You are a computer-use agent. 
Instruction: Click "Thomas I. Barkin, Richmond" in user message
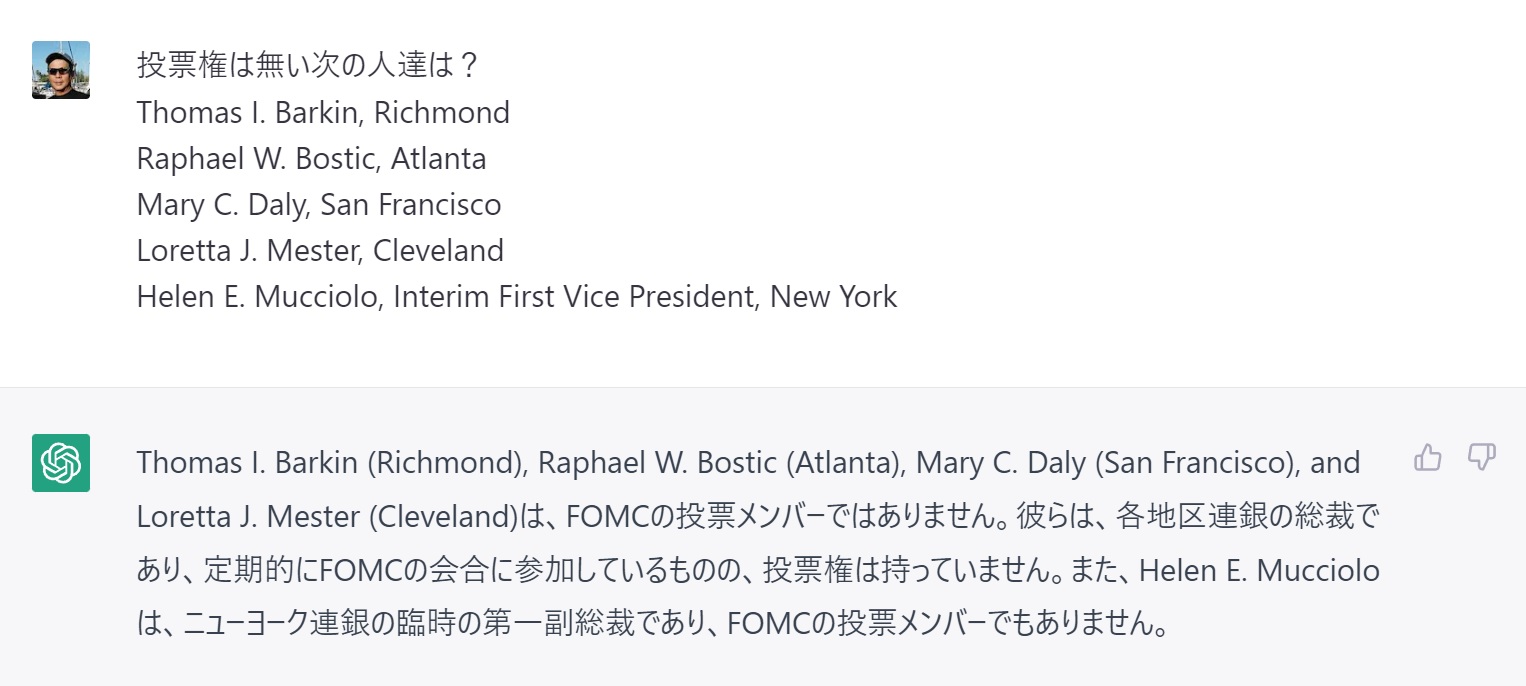(323, 112)
